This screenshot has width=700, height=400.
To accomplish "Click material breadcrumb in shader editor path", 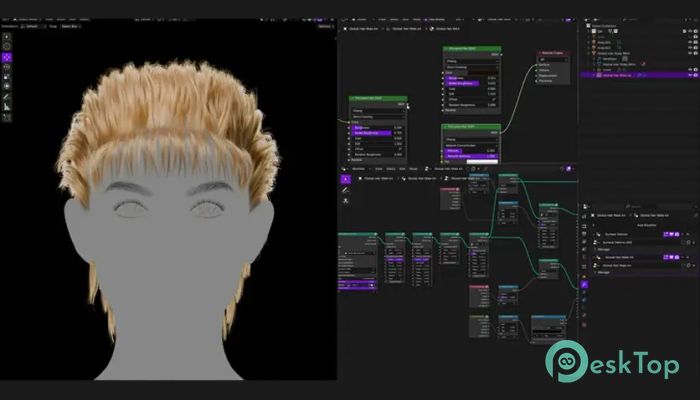I will click(447, 29).
